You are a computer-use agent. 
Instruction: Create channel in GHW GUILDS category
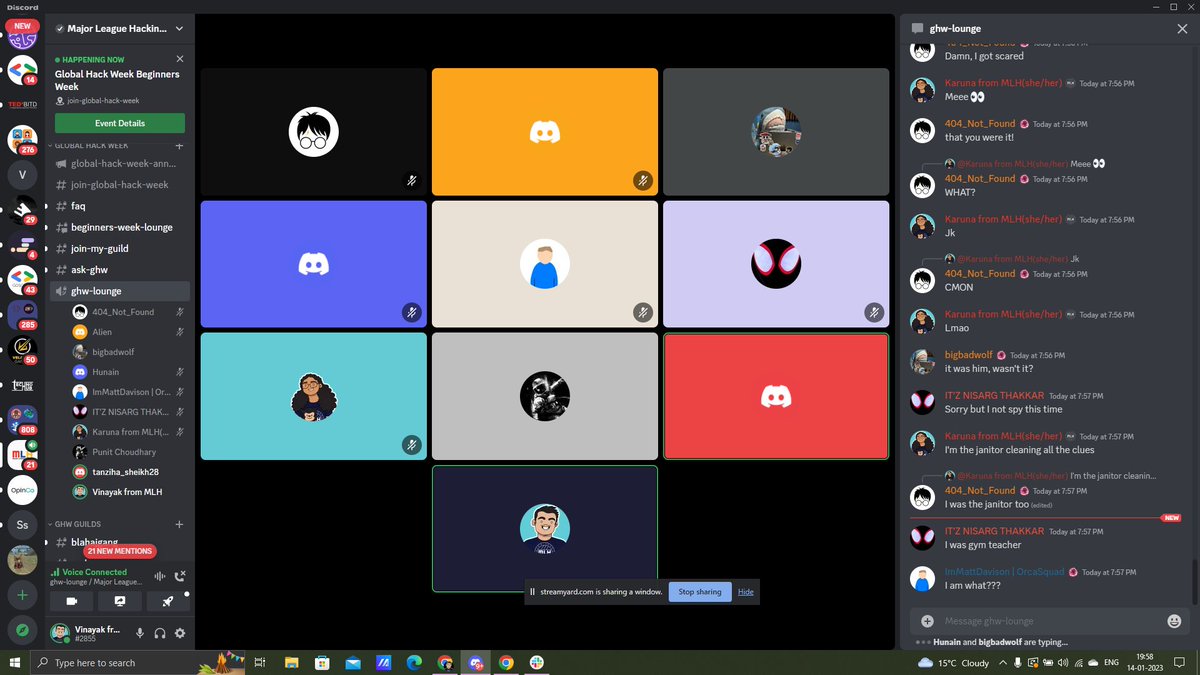coord(179,524)
